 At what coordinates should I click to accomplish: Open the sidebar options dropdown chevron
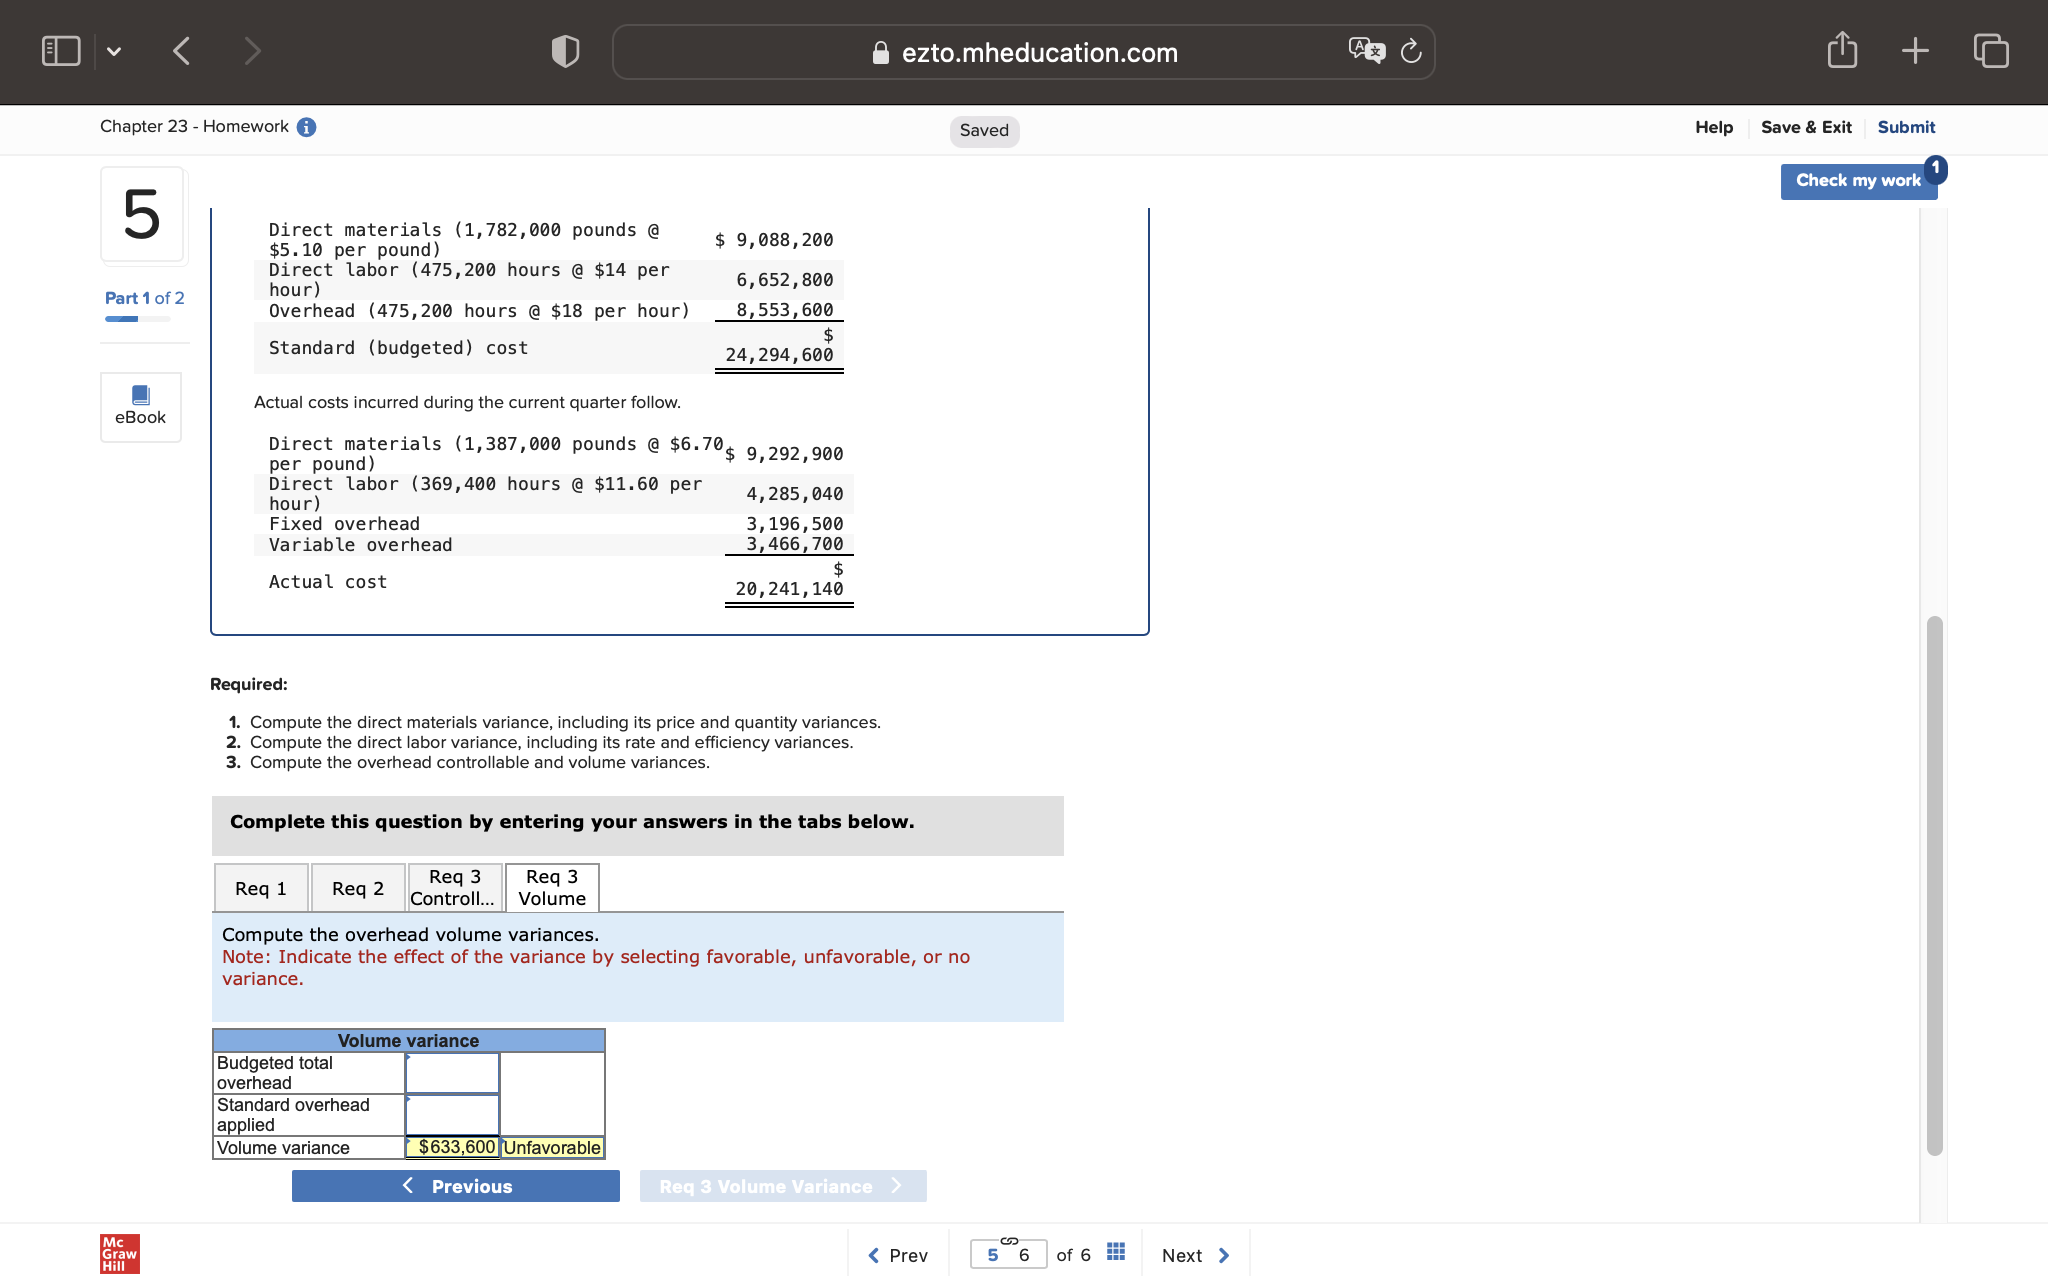(114, 51)
